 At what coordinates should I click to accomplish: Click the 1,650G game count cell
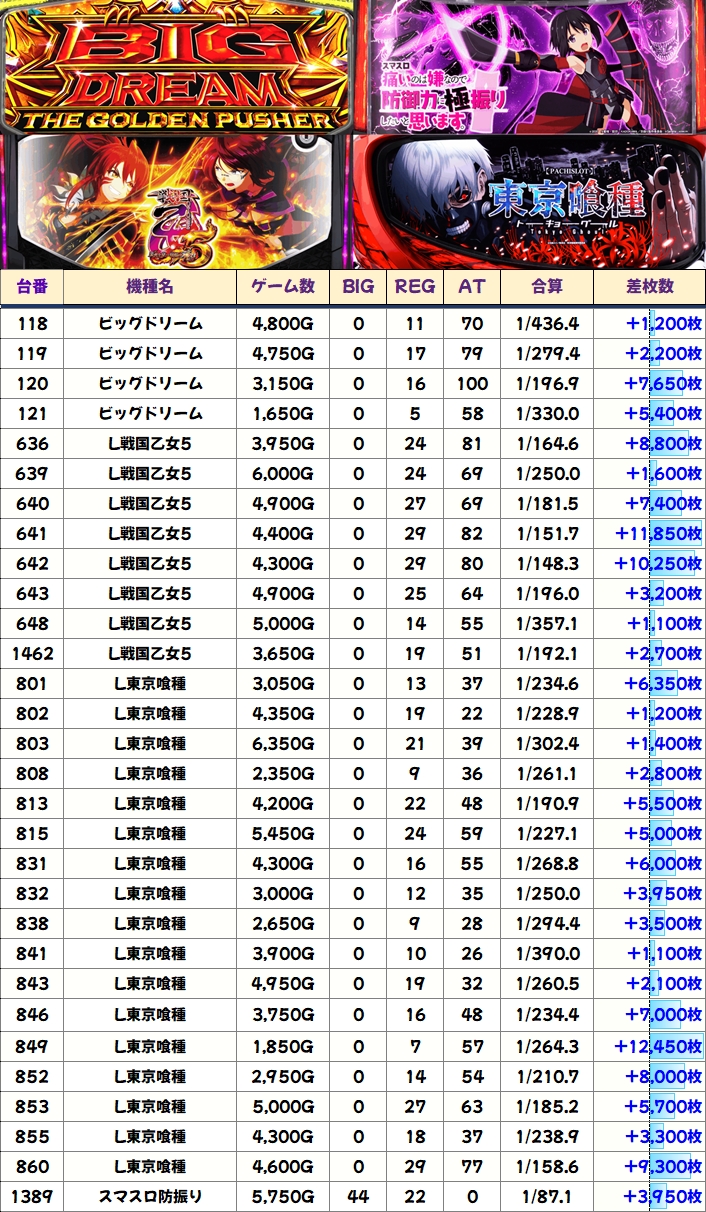pos(283,414)
